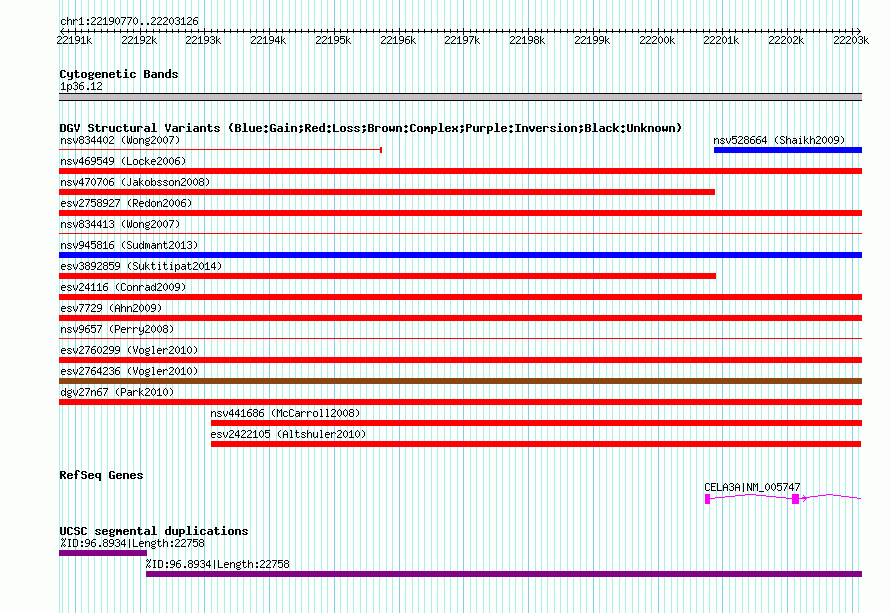Click esv24116 (Conrad2009) label
The width and height of the screenshot is (890, 613).
123,287
